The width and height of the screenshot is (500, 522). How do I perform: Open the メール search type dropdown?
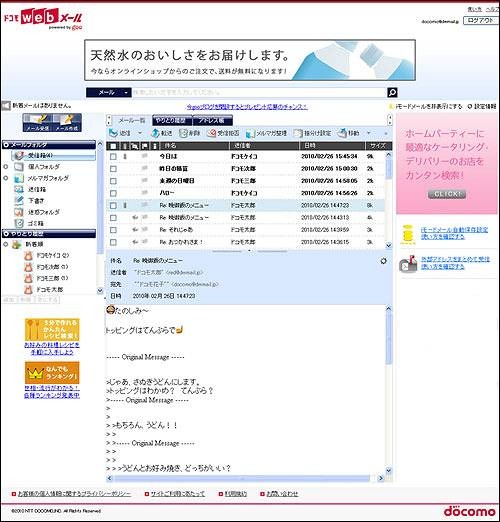(x=109, y=92)
